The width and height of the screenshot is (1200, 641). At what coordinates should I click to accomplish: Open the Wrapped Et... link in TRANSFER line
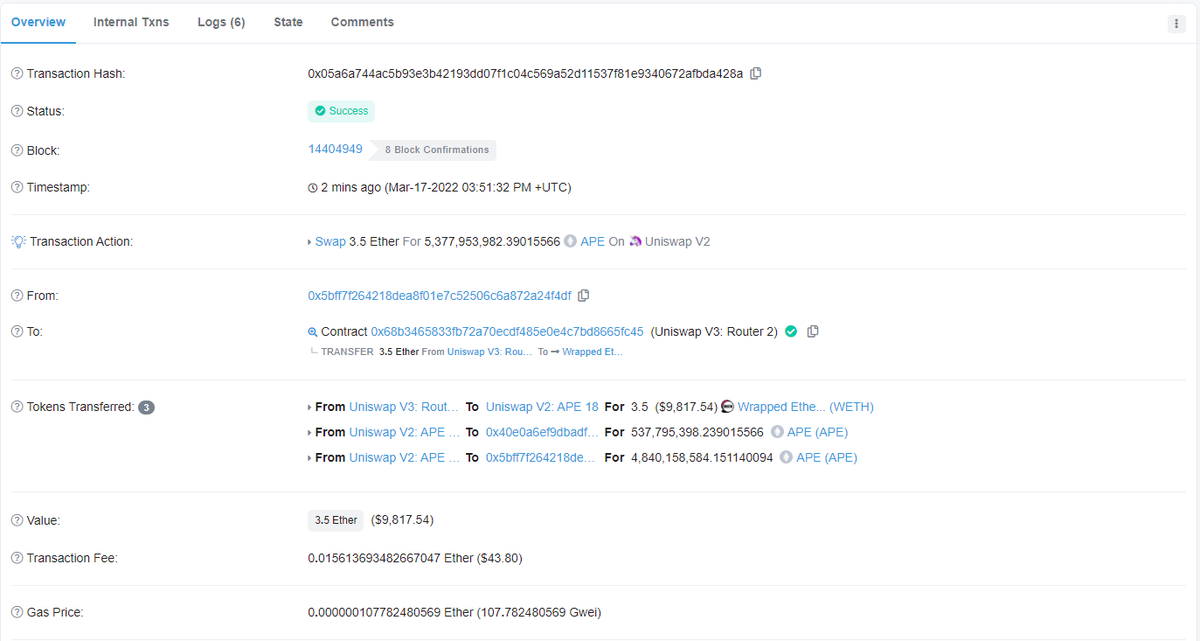[594, 352]
